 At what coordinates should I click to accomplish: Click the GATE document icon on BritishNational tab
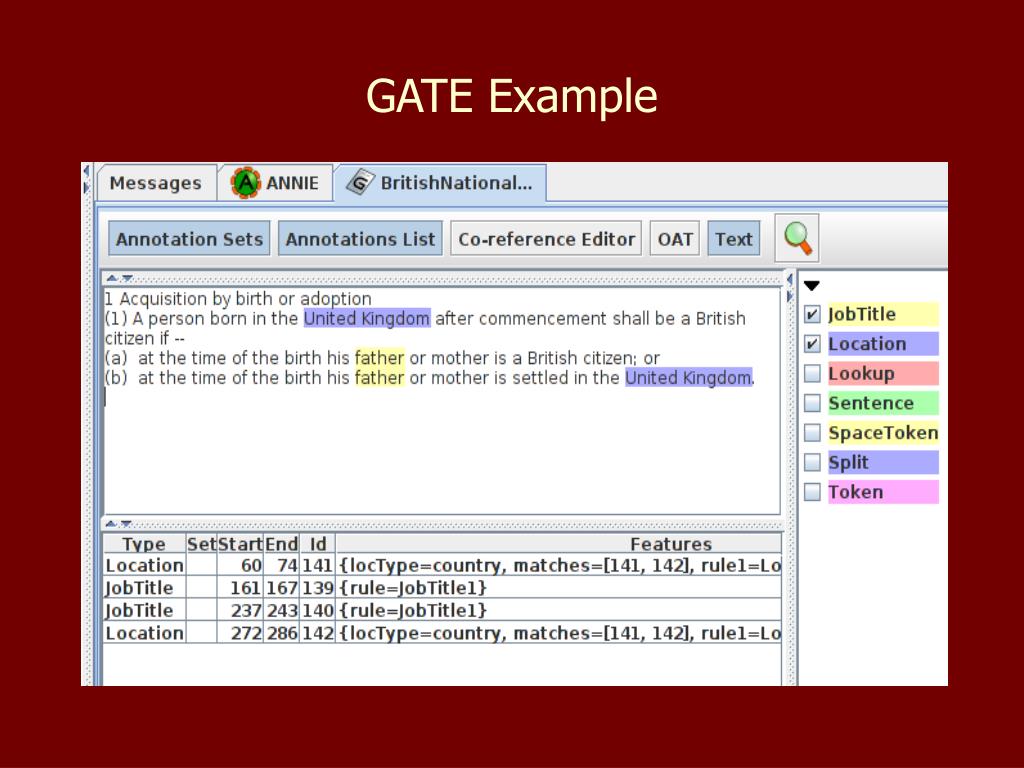(x=360, y=182)
